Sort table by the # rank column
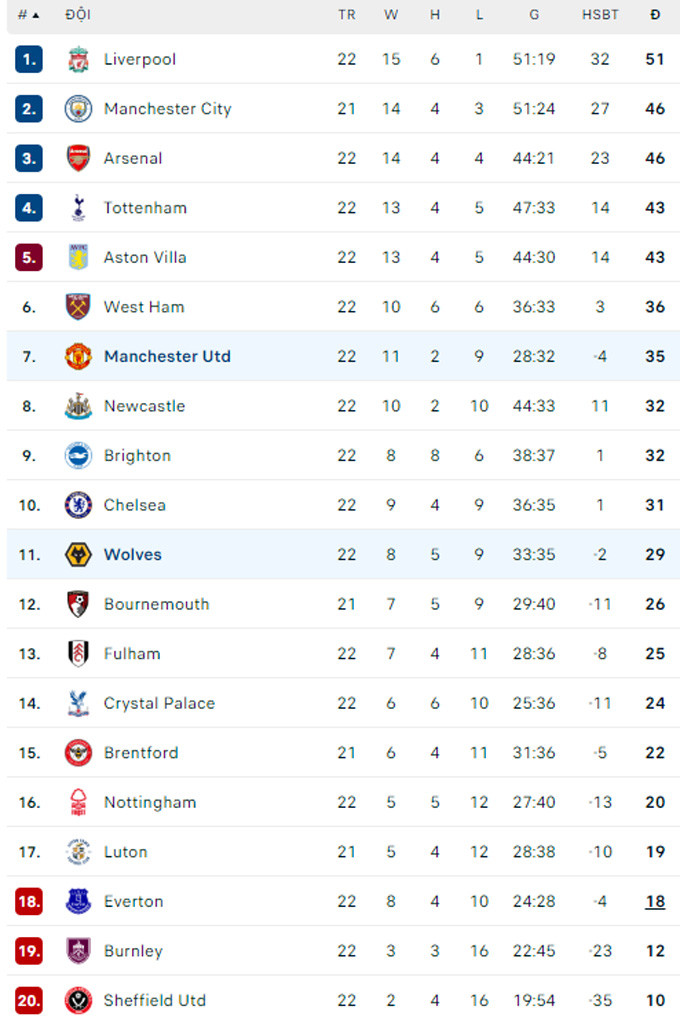Image resolution: width=680 pixels, height=1017 pixels. click(x=28, y=15)
